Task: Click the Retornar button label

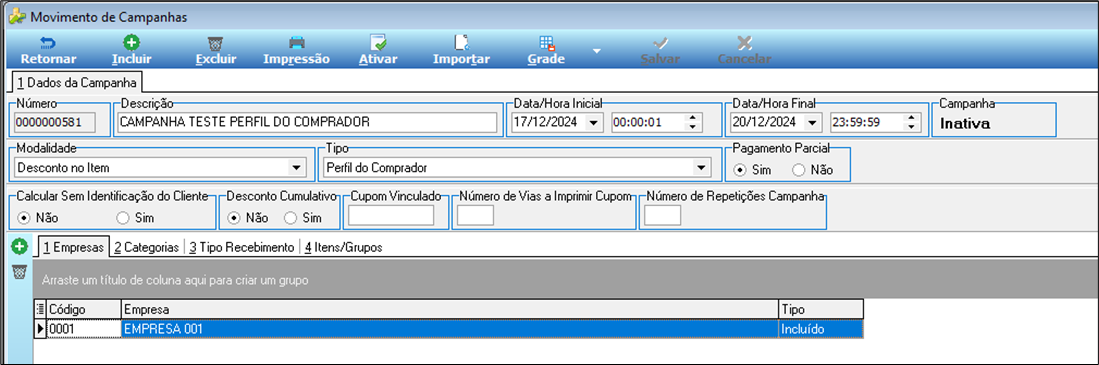Action: click(48, 60)
